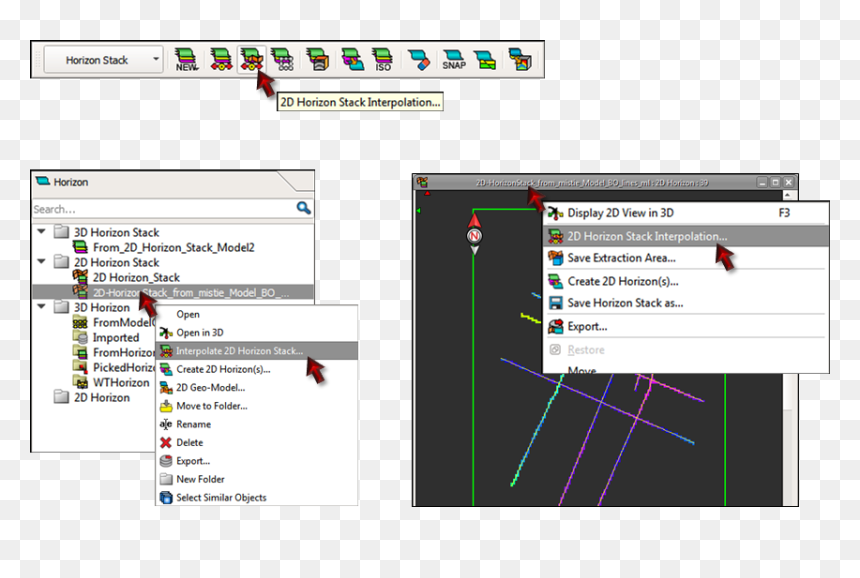
Task: Choose 2D Horizon Stack Interpolation in viewer menu
Action: [x=686, y=236]
